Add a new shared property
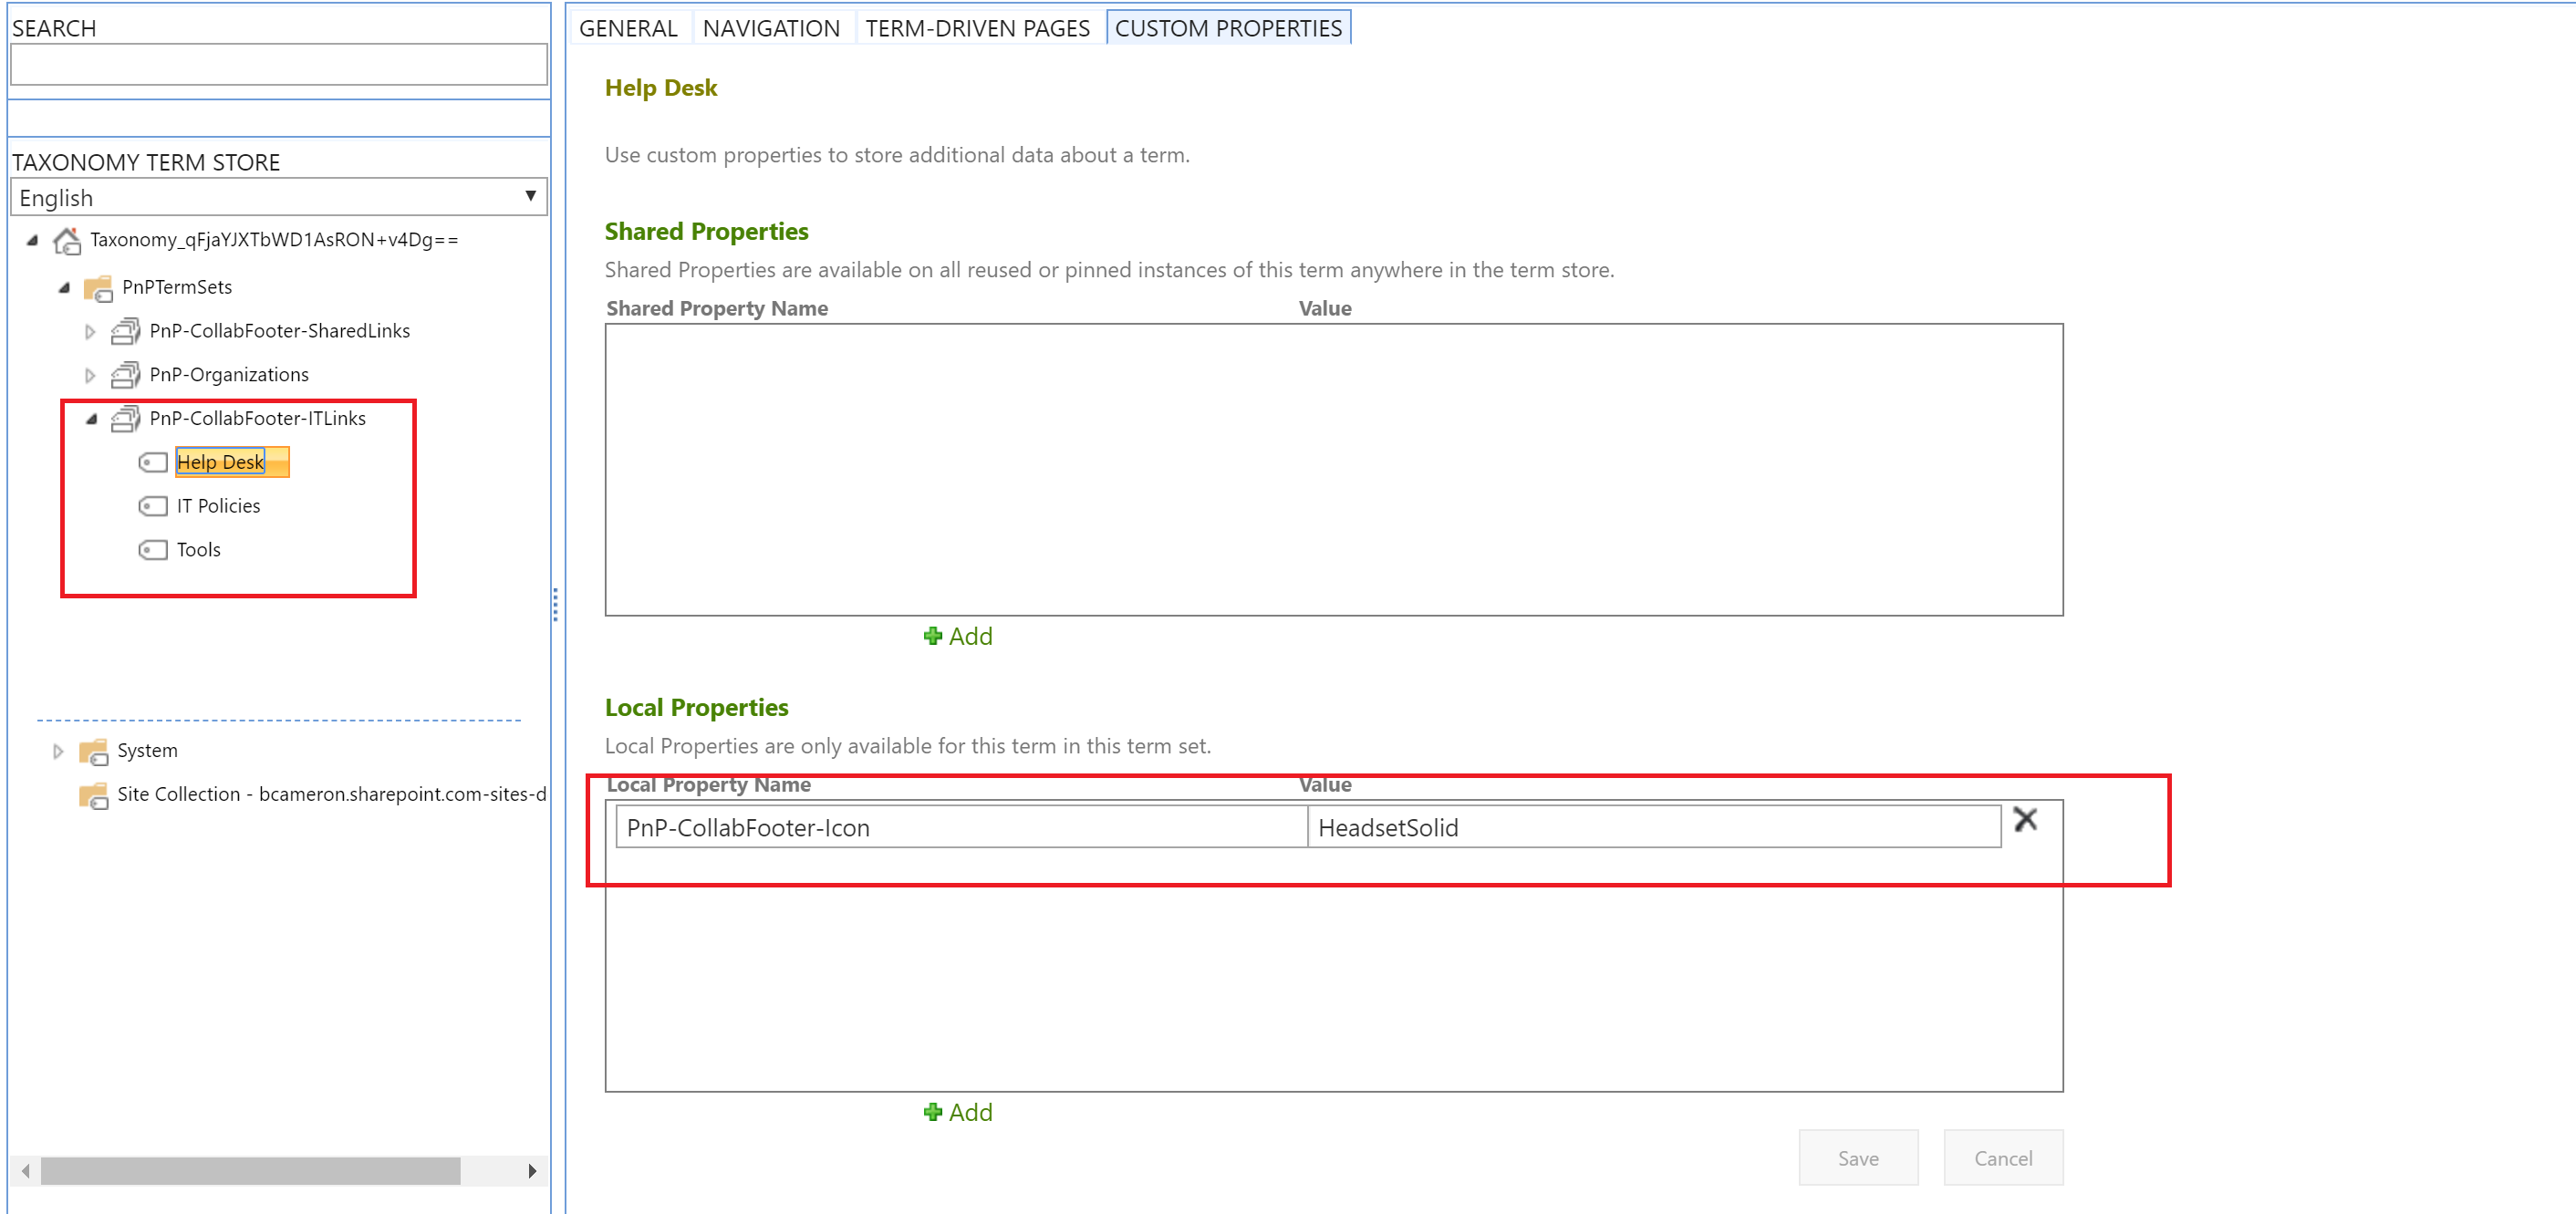The image size is (2576, 1214). pos(958,637)
